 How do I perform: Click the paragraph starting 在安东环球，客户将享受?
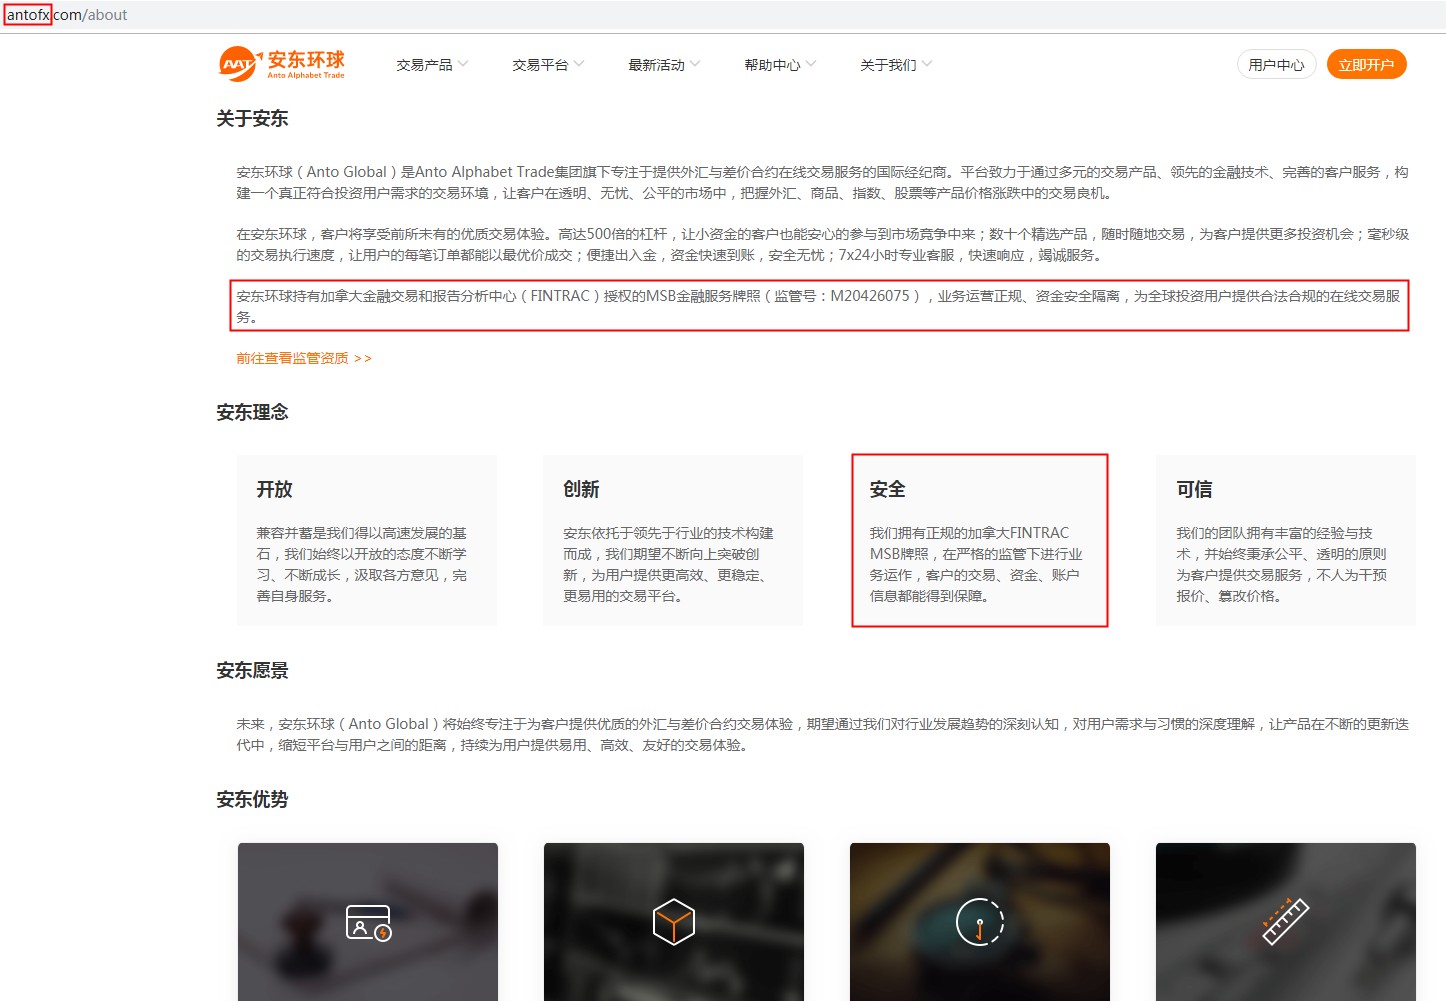coord(822,244)
